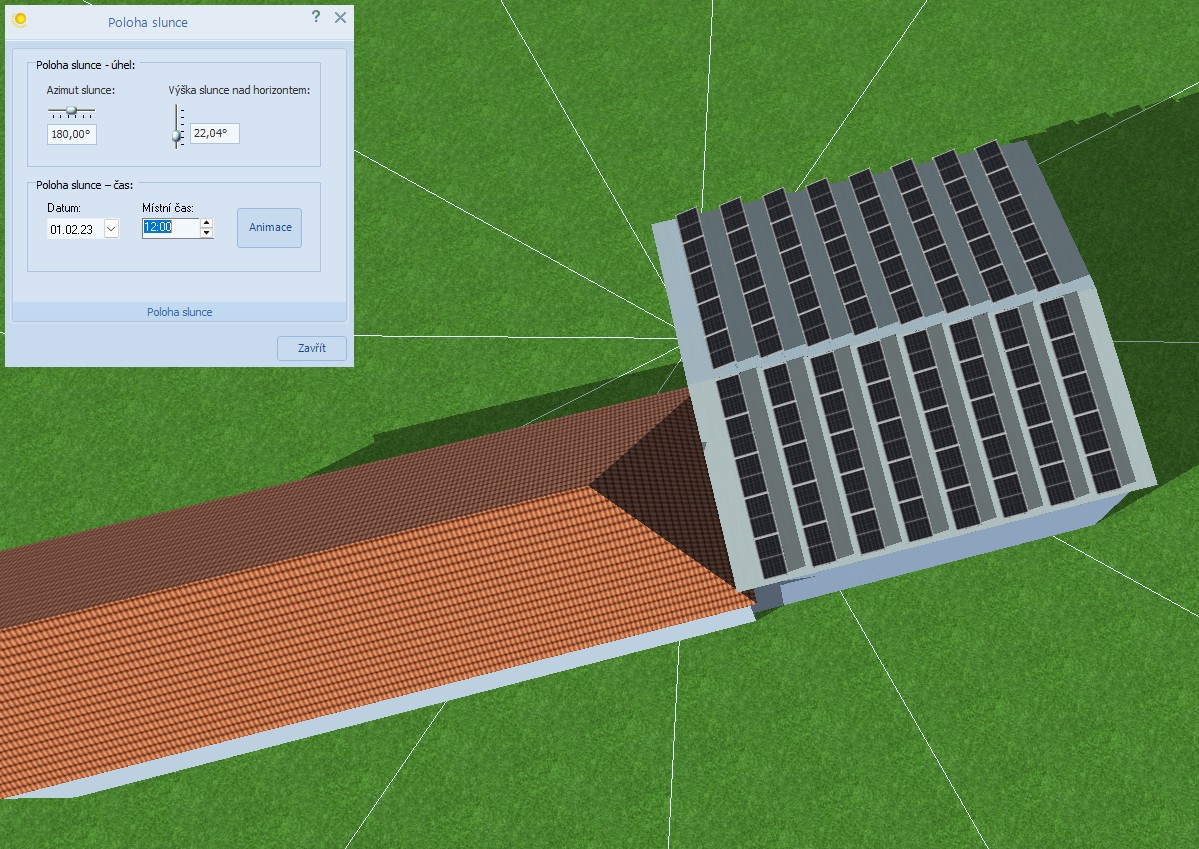Screen dimensions: 1199x849
Task: Expand the Datum date picker dropdown
Action: 111,229
